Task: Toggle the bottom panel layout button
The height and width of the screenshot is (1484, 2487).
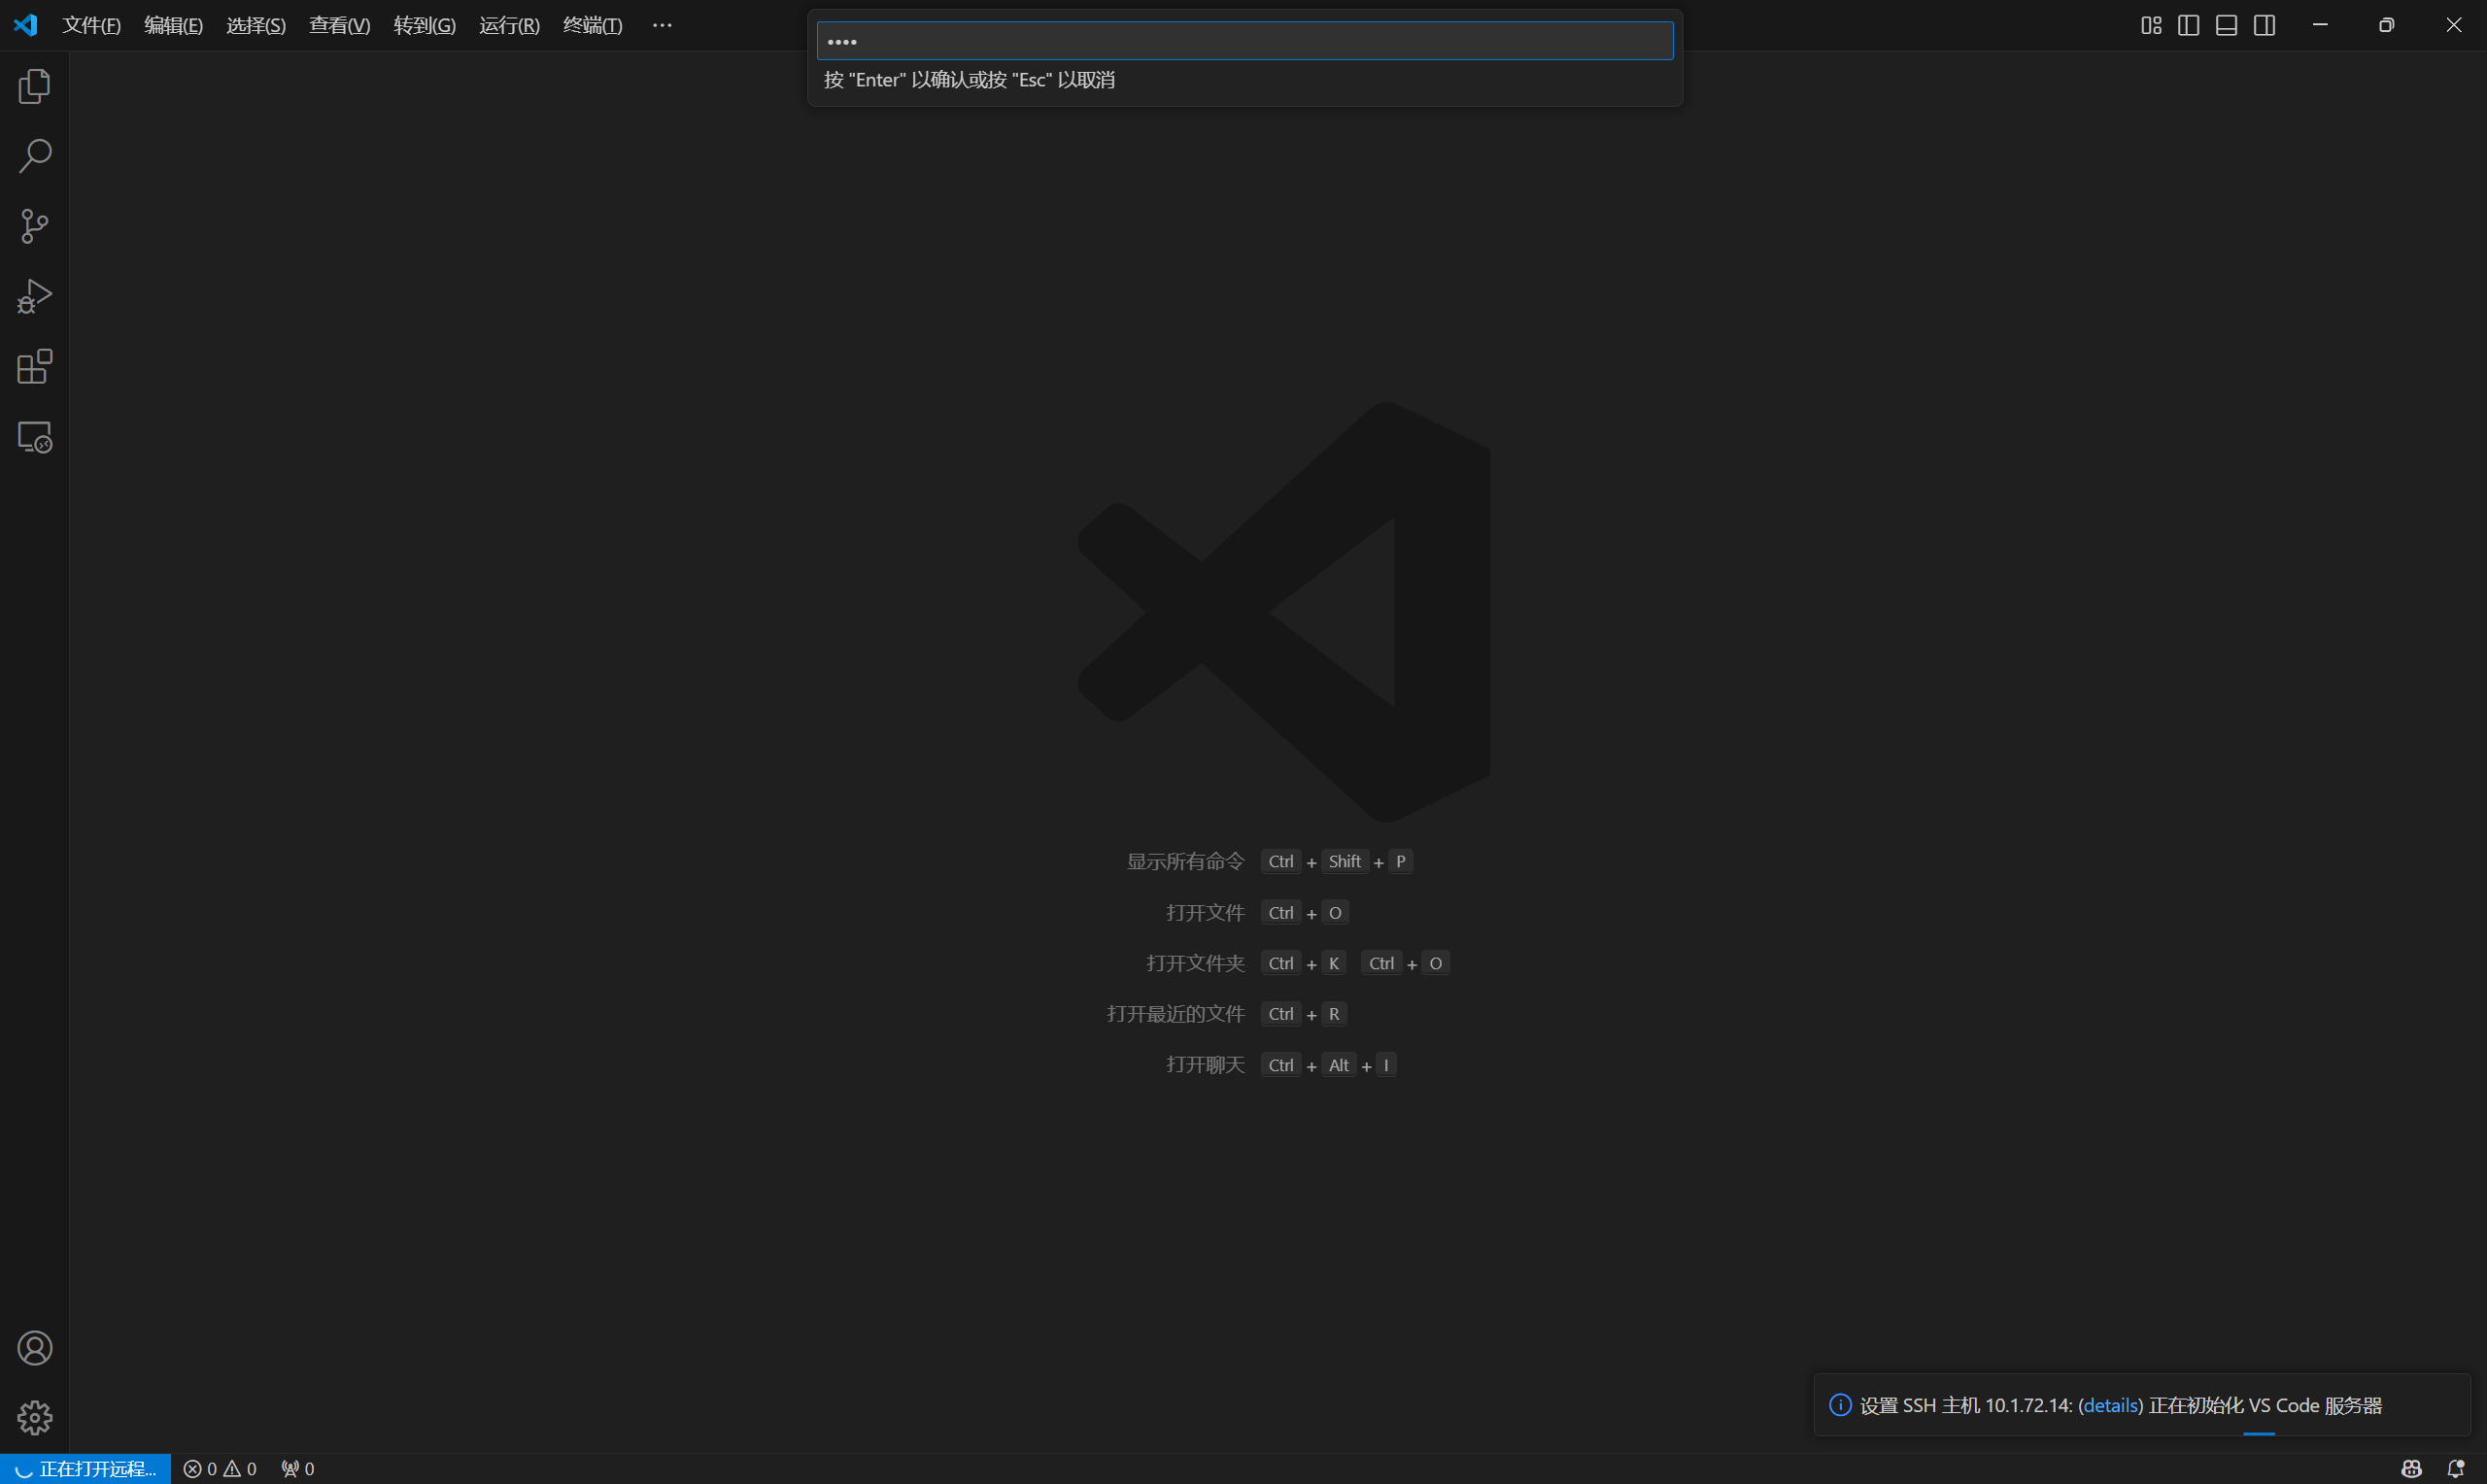Action: click(2226, 25)
